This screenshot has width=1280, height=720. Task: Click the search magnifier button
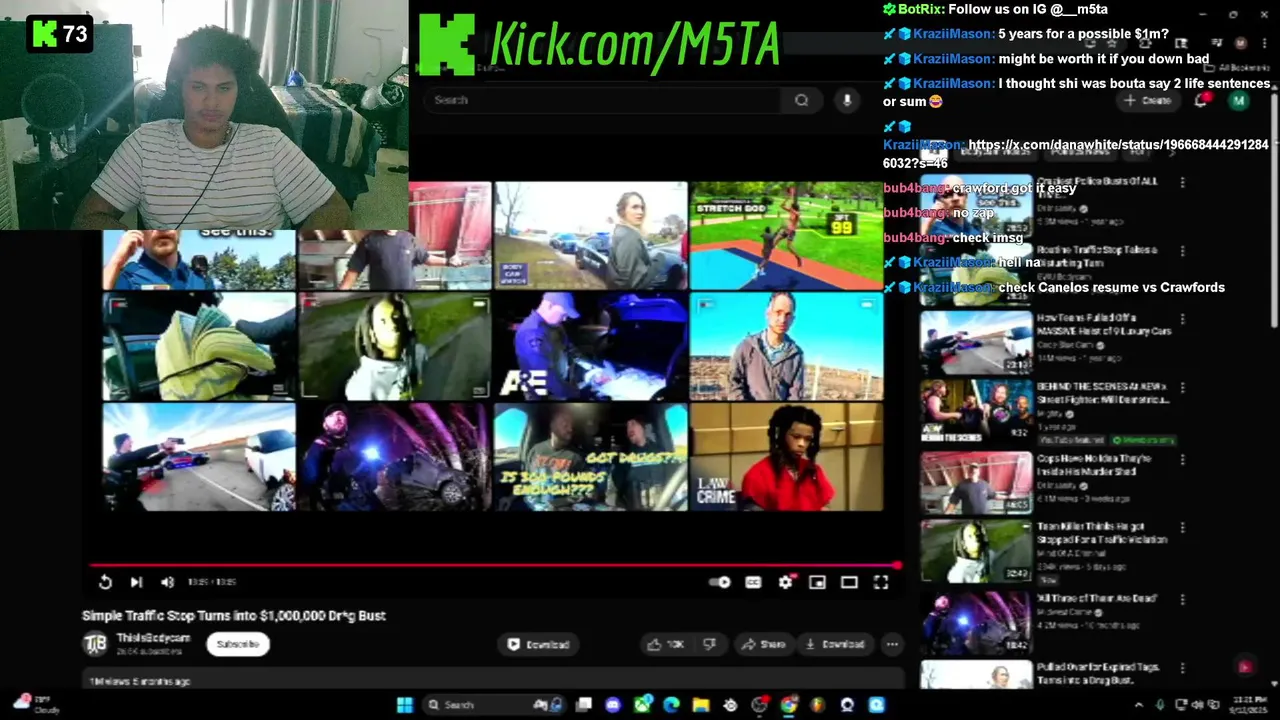point(801,100)
